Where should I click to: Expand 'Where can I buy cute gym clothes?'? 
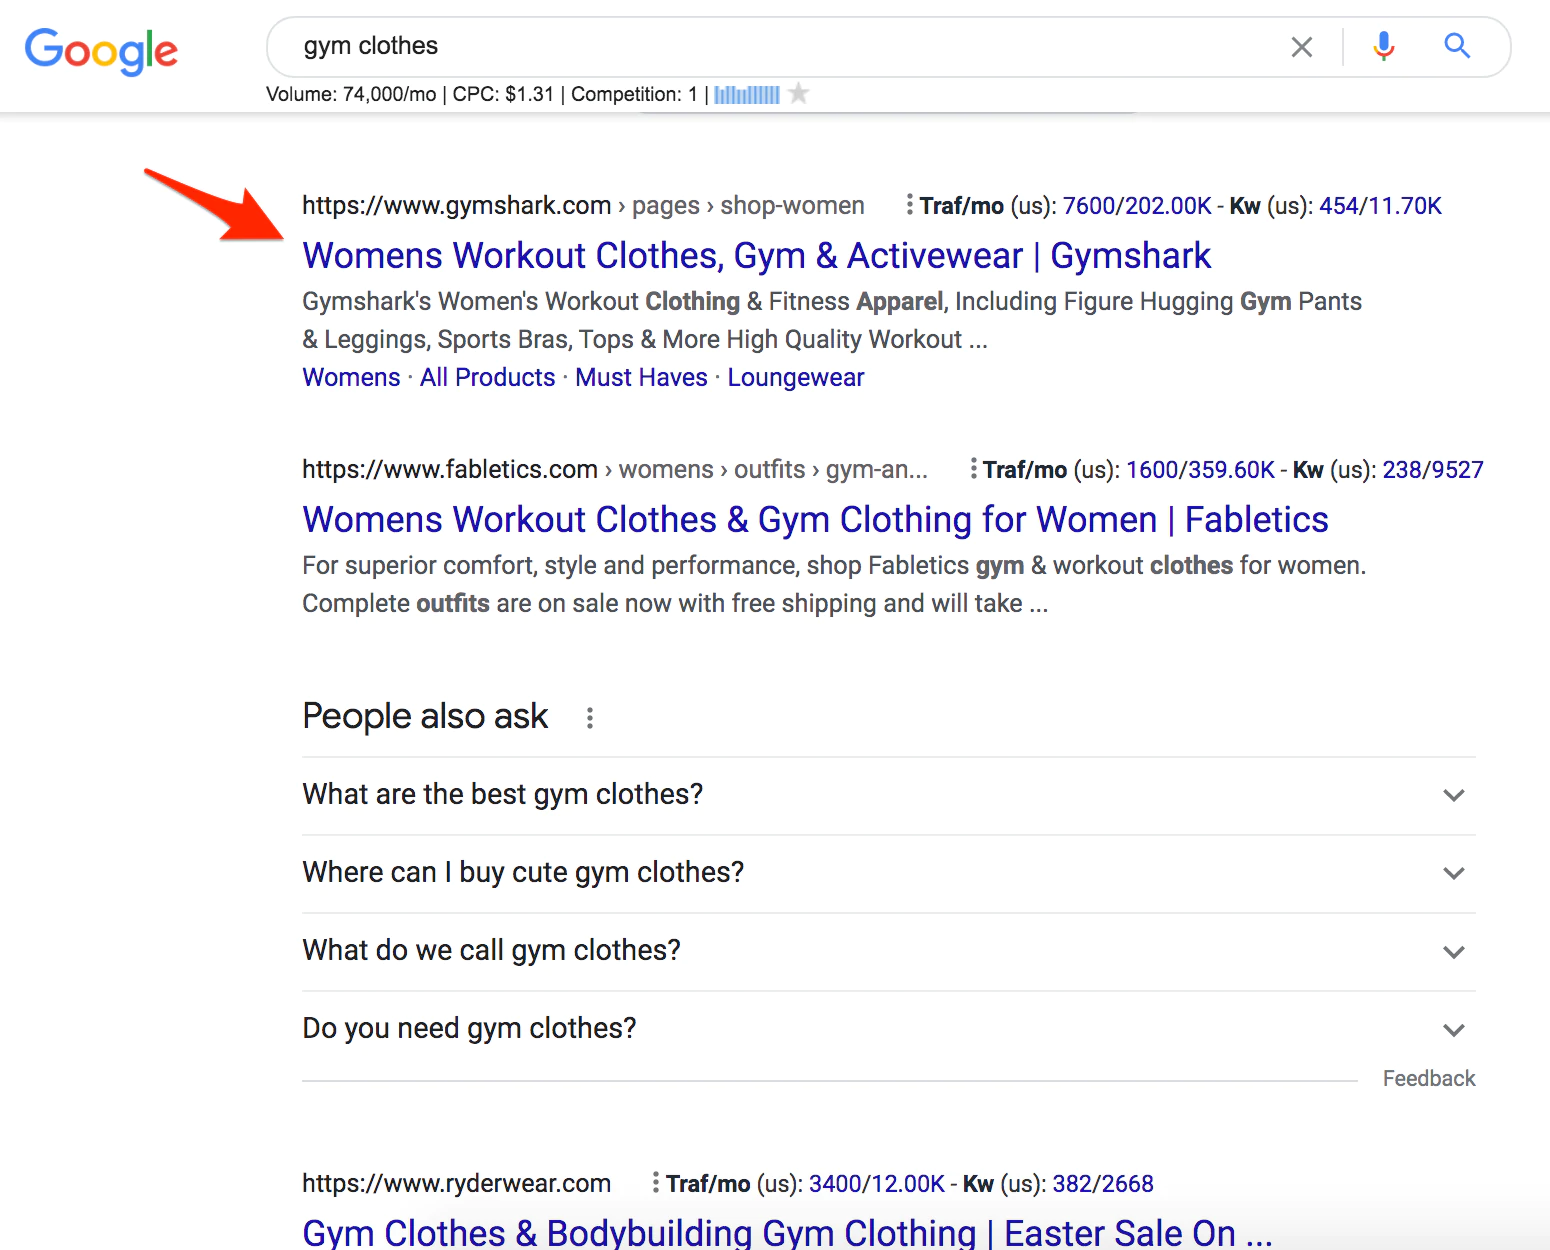tap(1453, 873)
